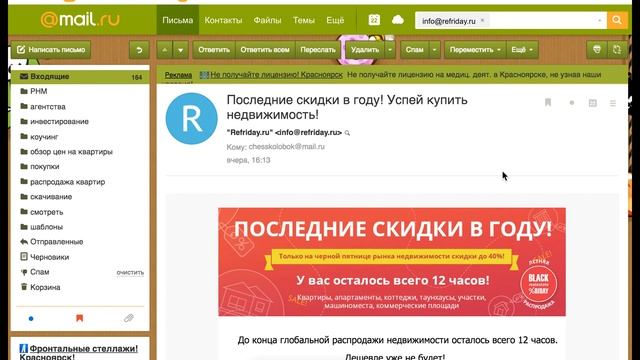Screen dimensions: 640x360
Task: Open the calendar icon in top bar
Action: pyautogui.click(x=374, y=20)
